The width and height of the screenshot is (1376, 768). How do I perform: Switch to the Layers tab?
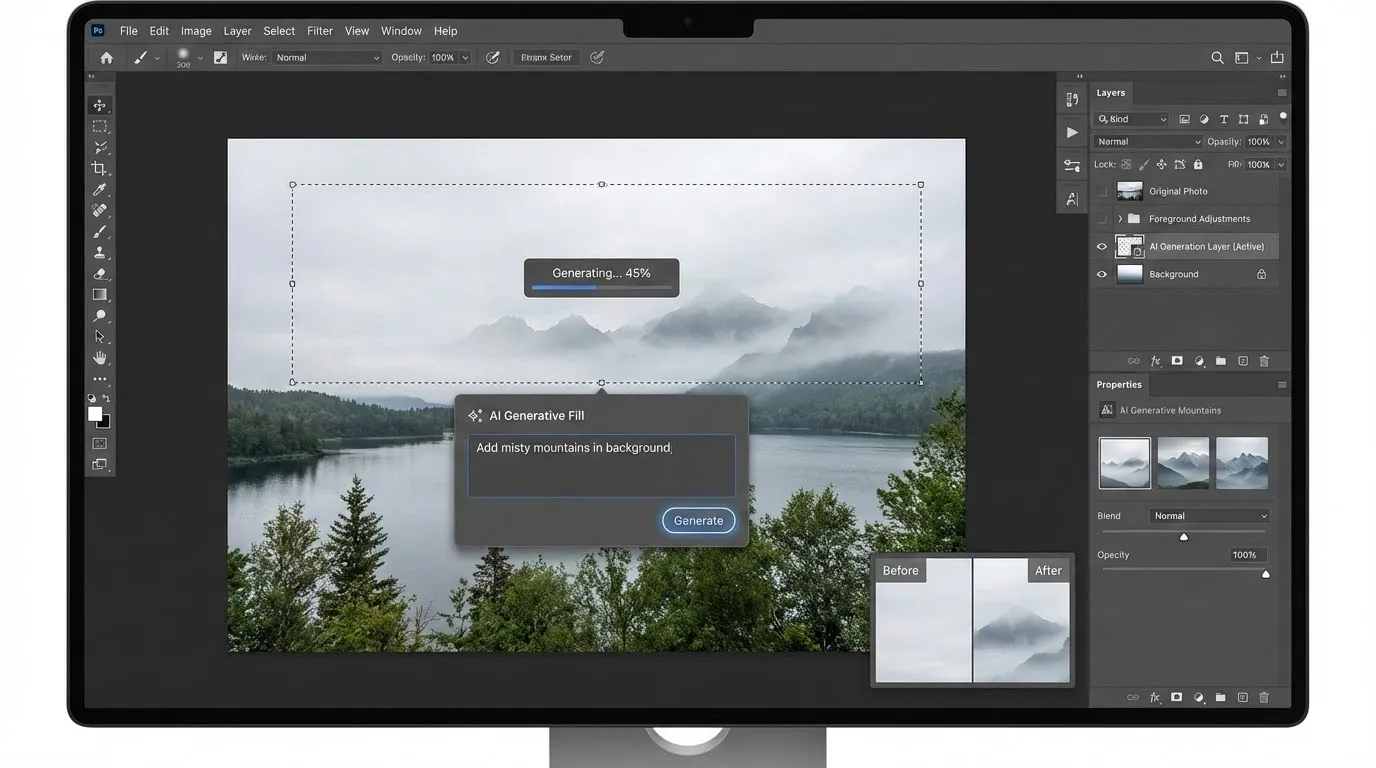tap(1111, 93)
